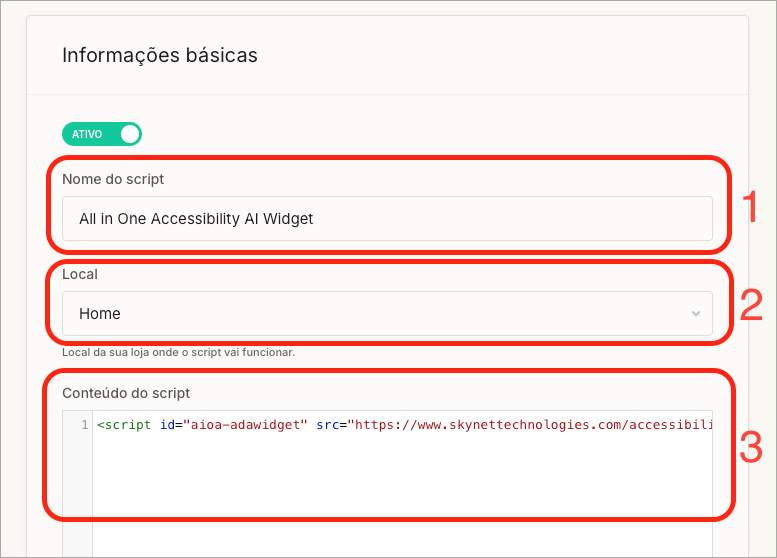Click the chevron arrow in the Local dropdown
This screenshot has width=777, height=558.
click(696, 314)
